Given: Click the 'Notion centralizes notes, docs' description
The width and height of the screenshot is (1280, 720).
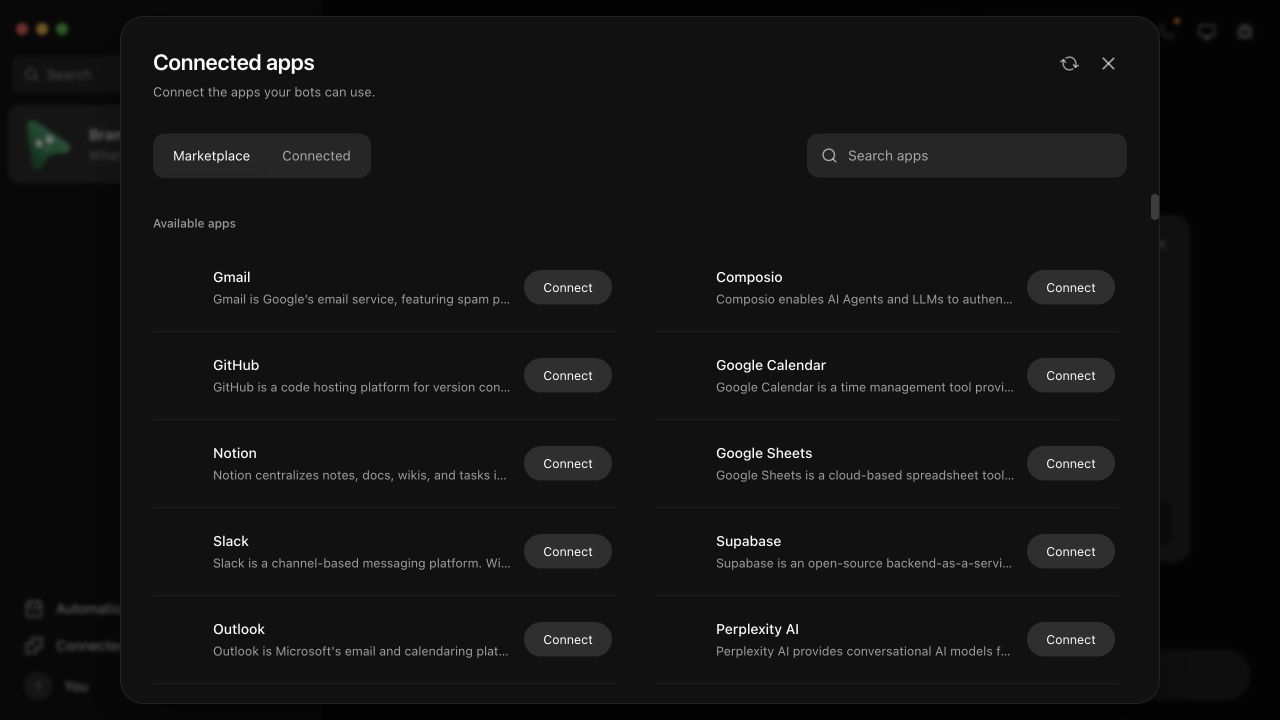Looking at the screenshot, I should pyautogui.click(x=360, y=475).
